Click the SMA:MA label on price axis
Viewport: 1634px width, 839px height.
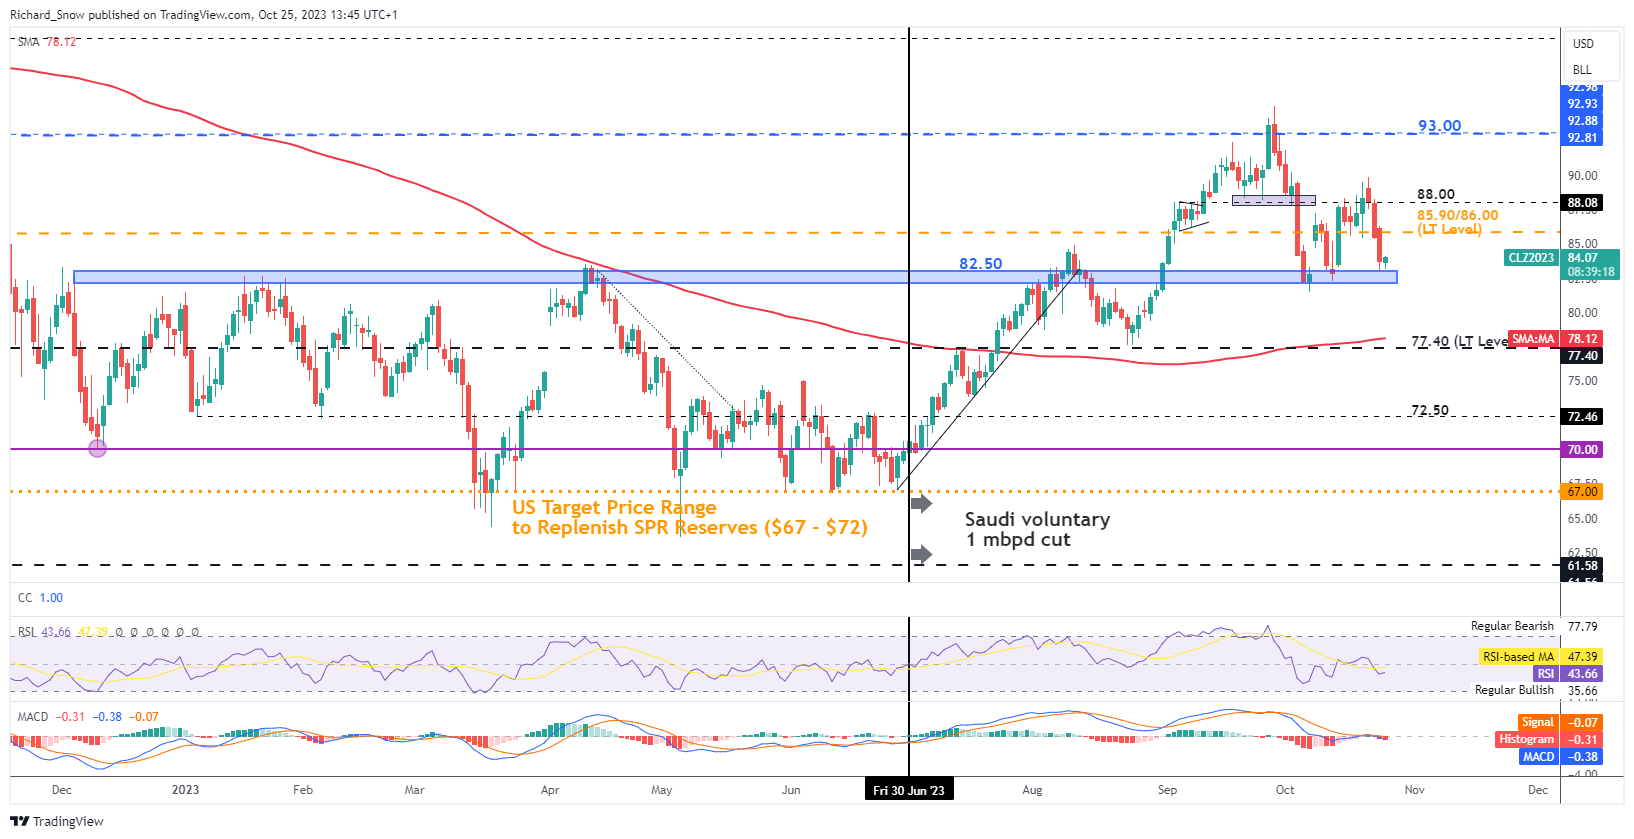[1533, 339]
